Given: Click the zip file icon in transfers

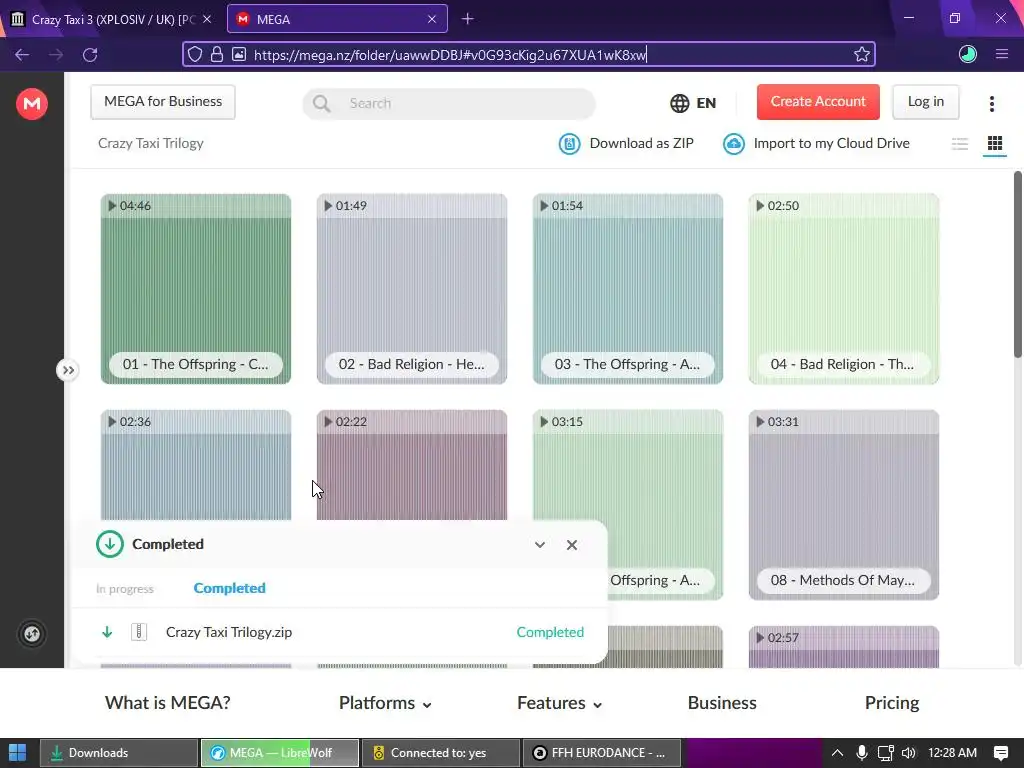Looking at the screenshot, I should tap(138, 632).
